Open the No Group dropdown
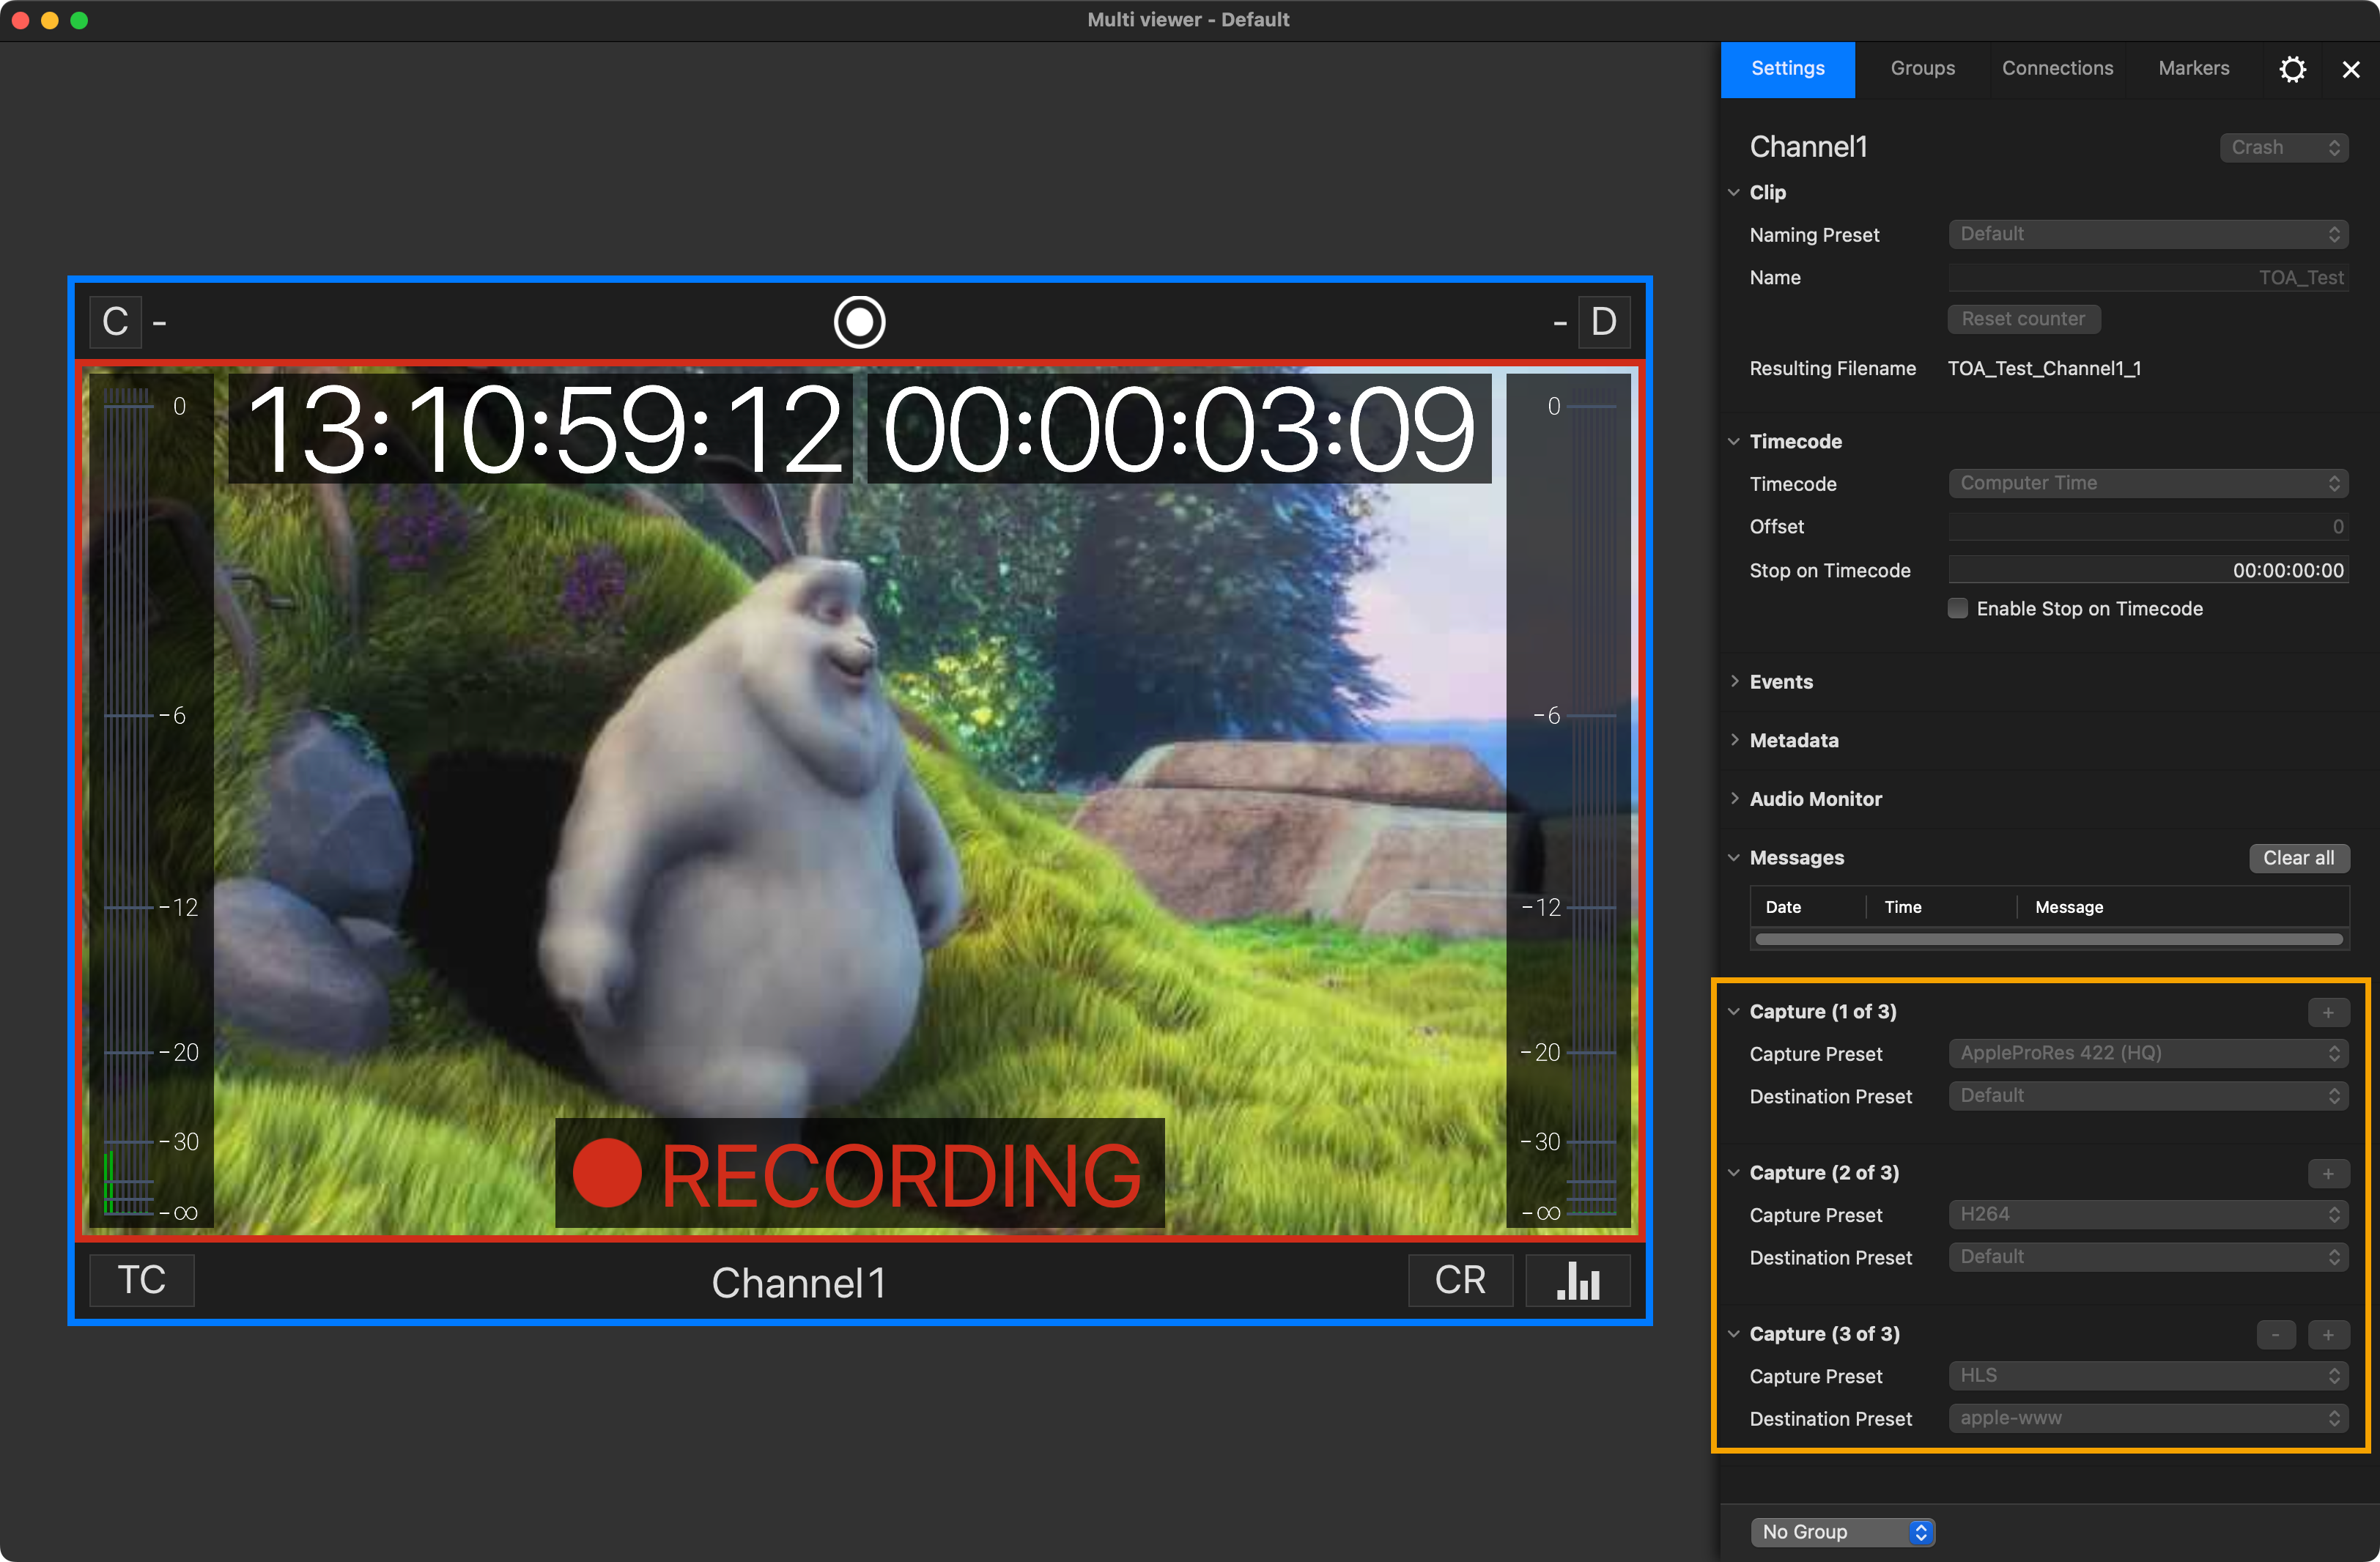 [1842, 1532]
